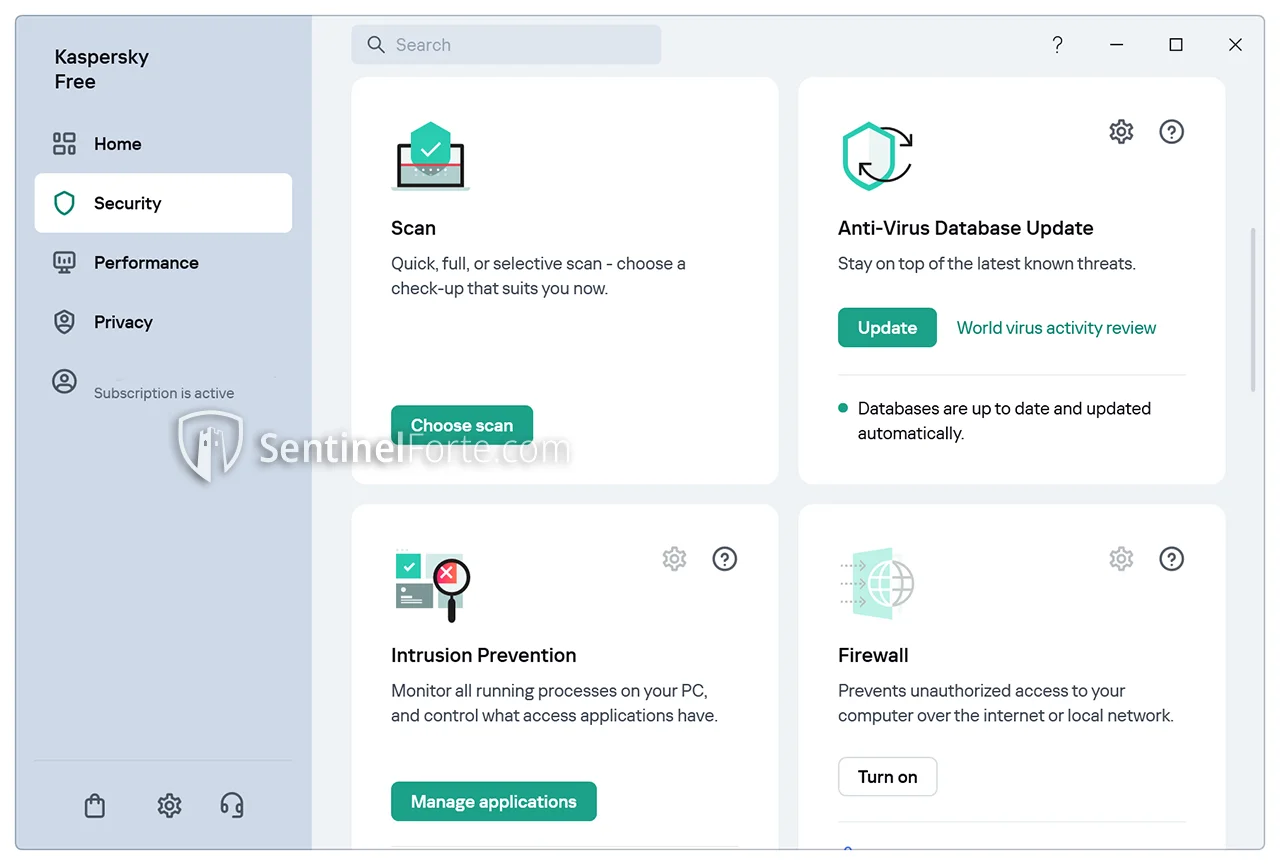The width and height of the screenshot is (1280, 865).
Task: Open help for Anti-Virus Database Update
Action: (x=1171, y=132)
